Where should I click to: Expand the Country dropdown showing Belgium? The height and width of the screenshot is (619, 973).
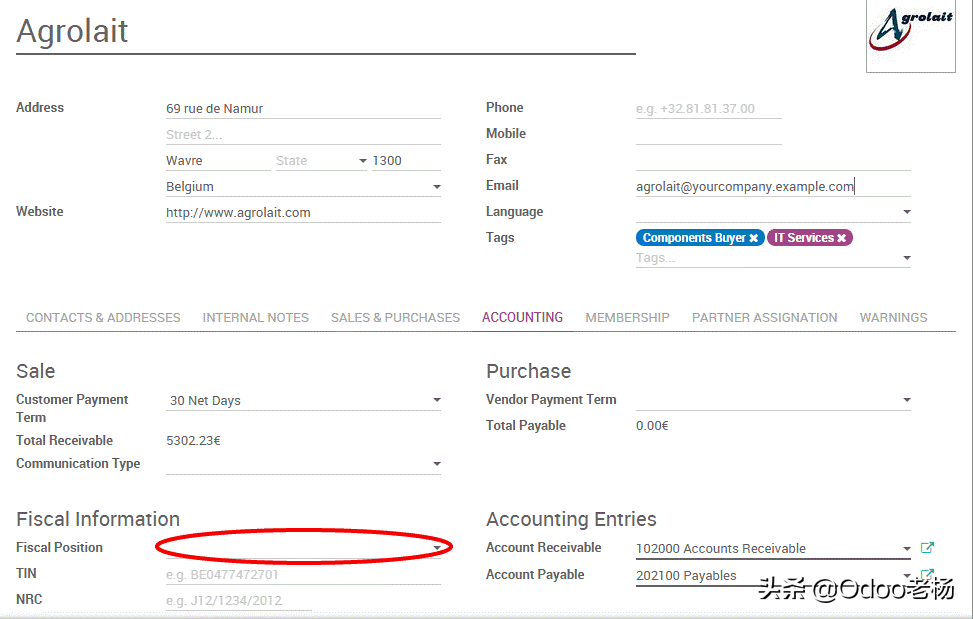click(x=437, y=187)
